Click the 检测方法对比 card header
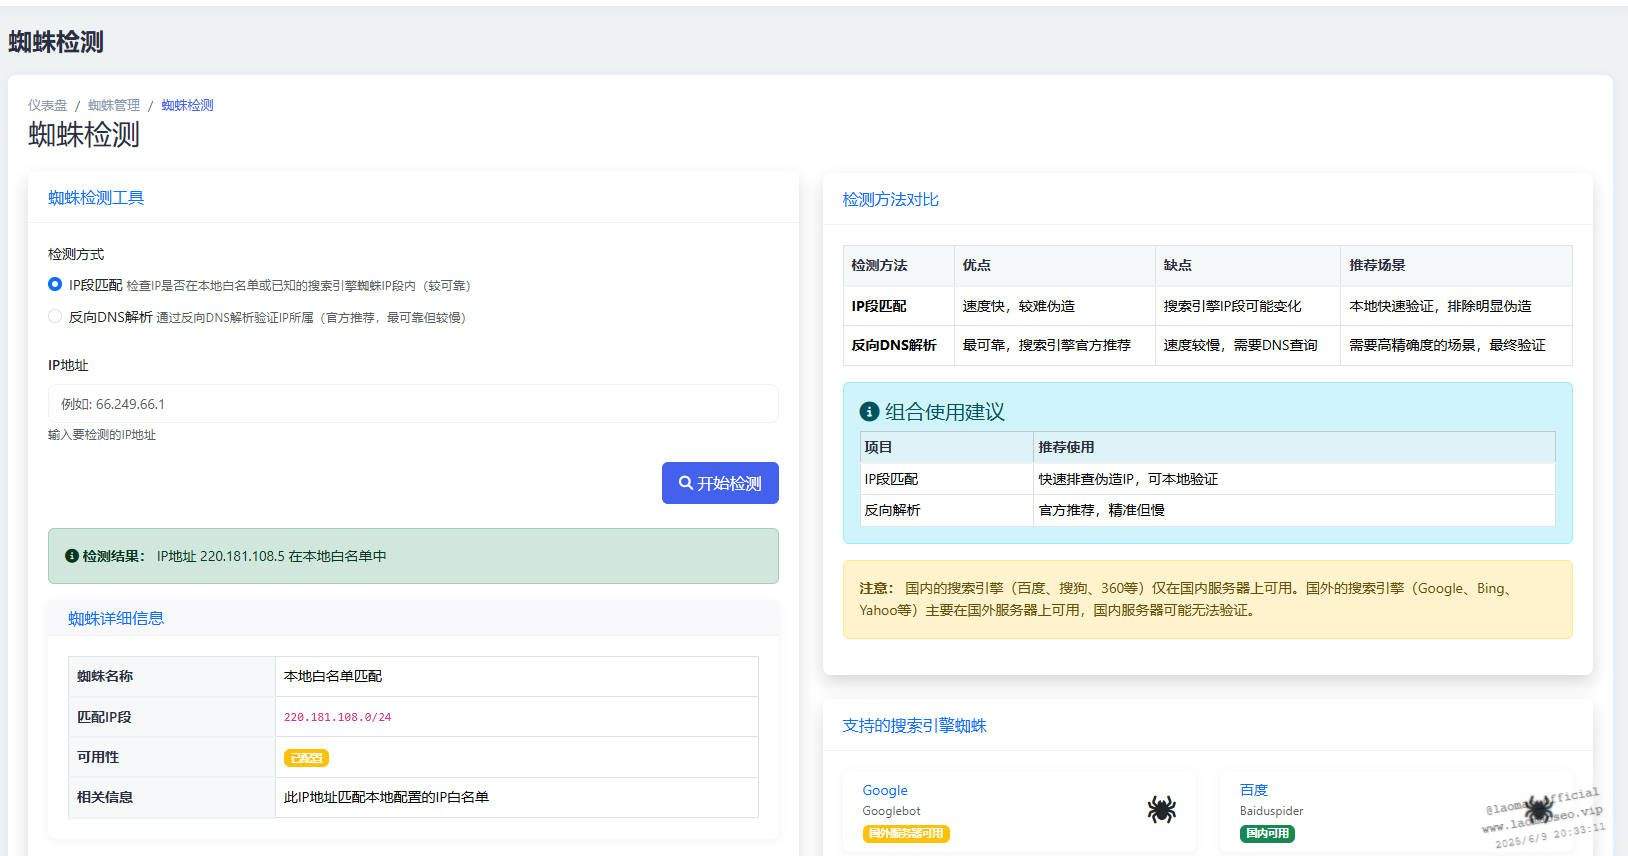This screenshot has width=1628, height=856. (1207, 199)
